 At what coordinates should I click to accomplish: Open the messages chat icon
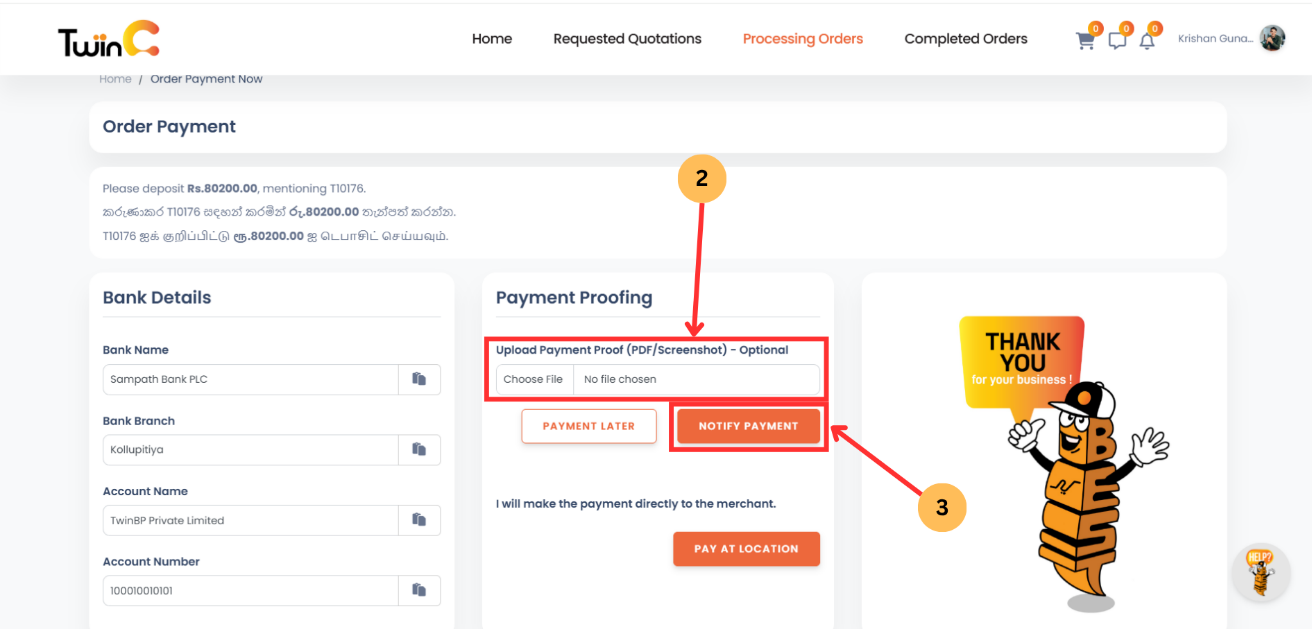click(1116, 41)
